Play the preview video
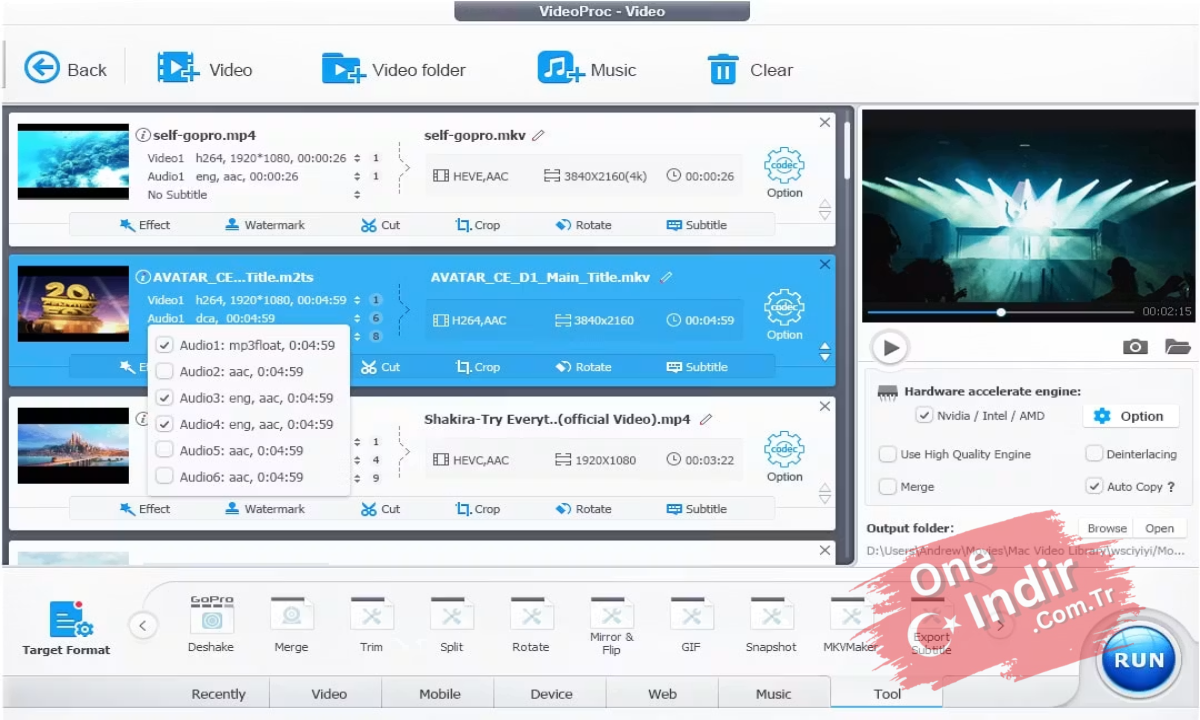Image resolution: width=1200 pixels, height=720 pixels. tap(888, 347)
